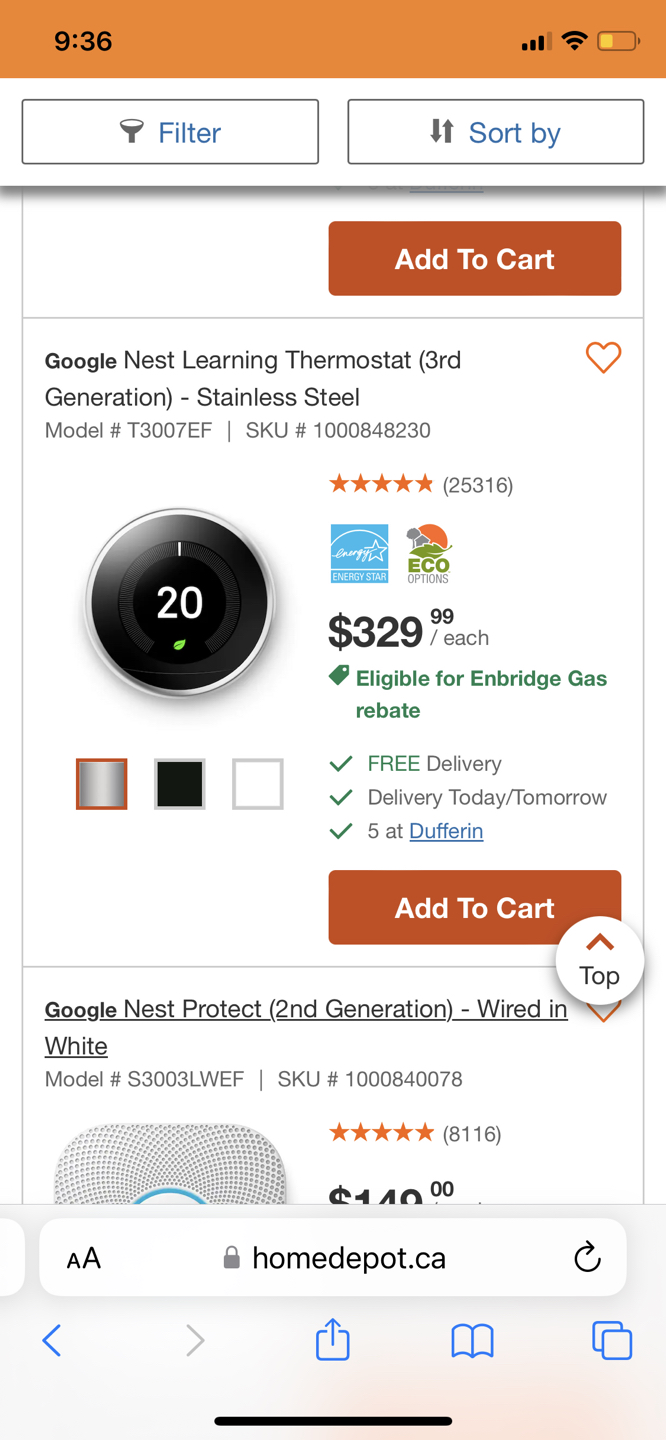Viewport: 666px width, 1440px height.
Task: Select the black color swatch
Action: click(x=180, y=784)
